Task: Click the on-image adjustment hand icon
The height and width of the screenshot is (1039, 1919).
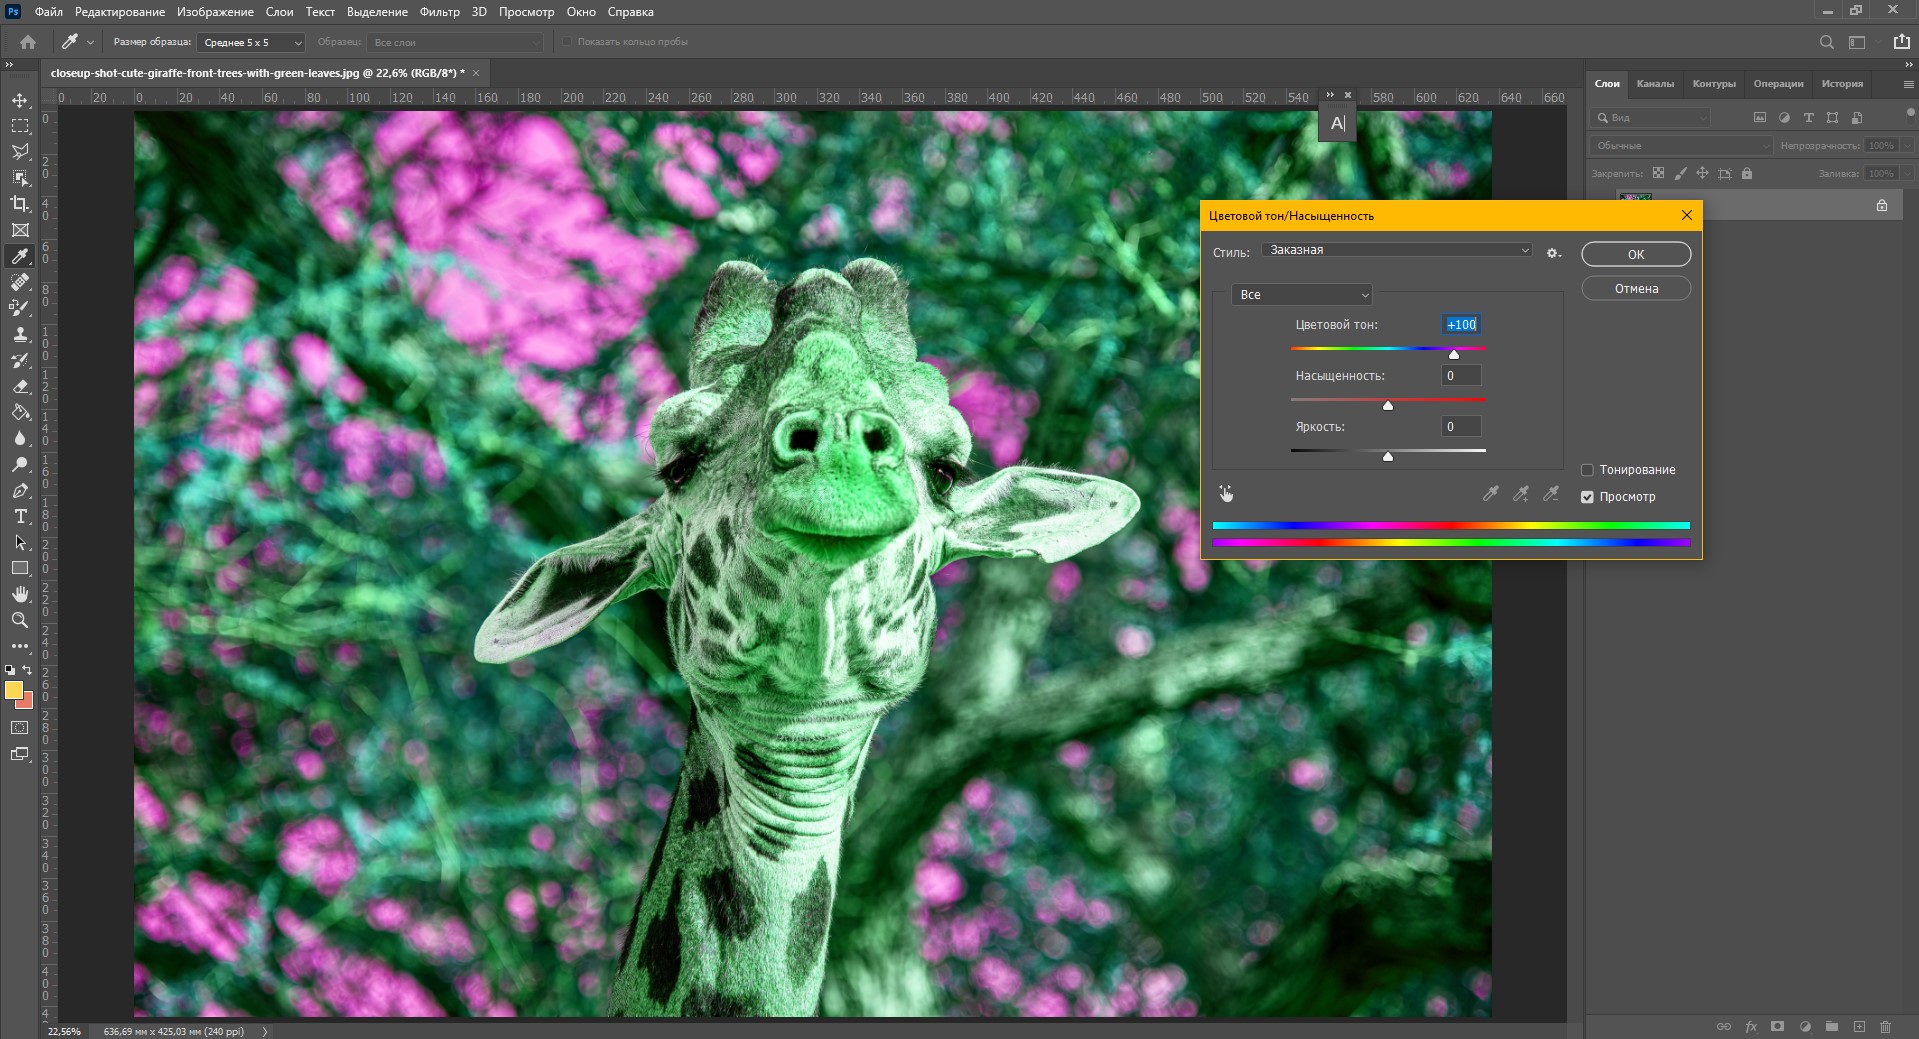Action: click(1226, 493)
